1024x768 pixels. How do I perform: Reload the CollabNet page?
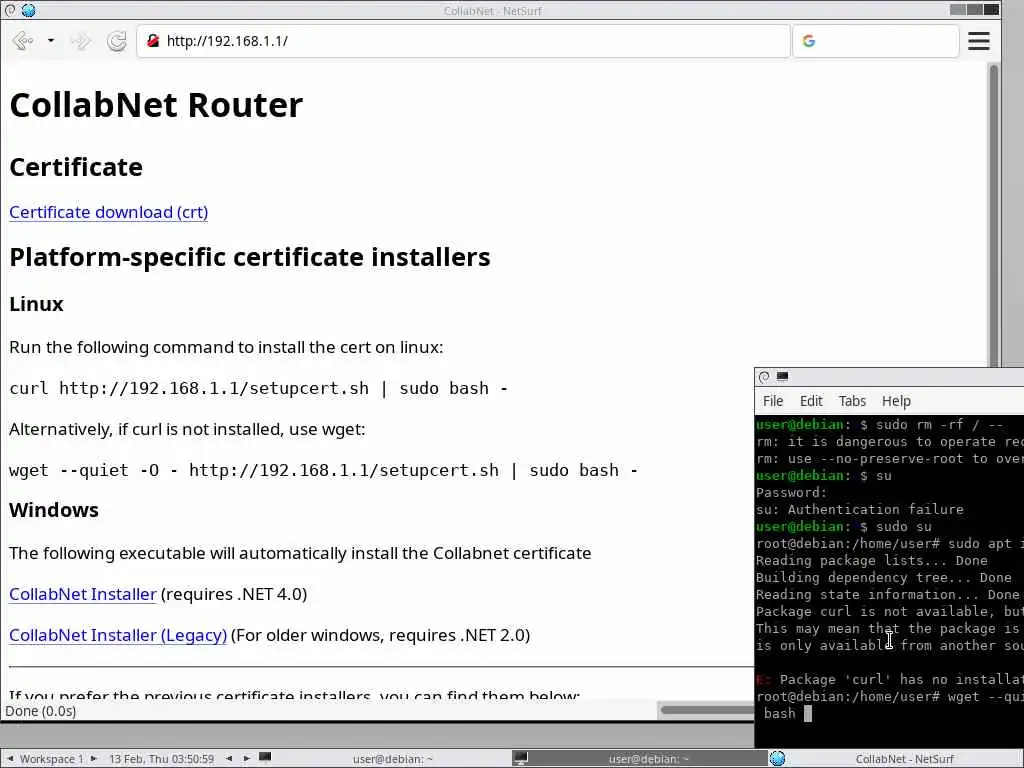pyautogui.click(x=117, y=41)
